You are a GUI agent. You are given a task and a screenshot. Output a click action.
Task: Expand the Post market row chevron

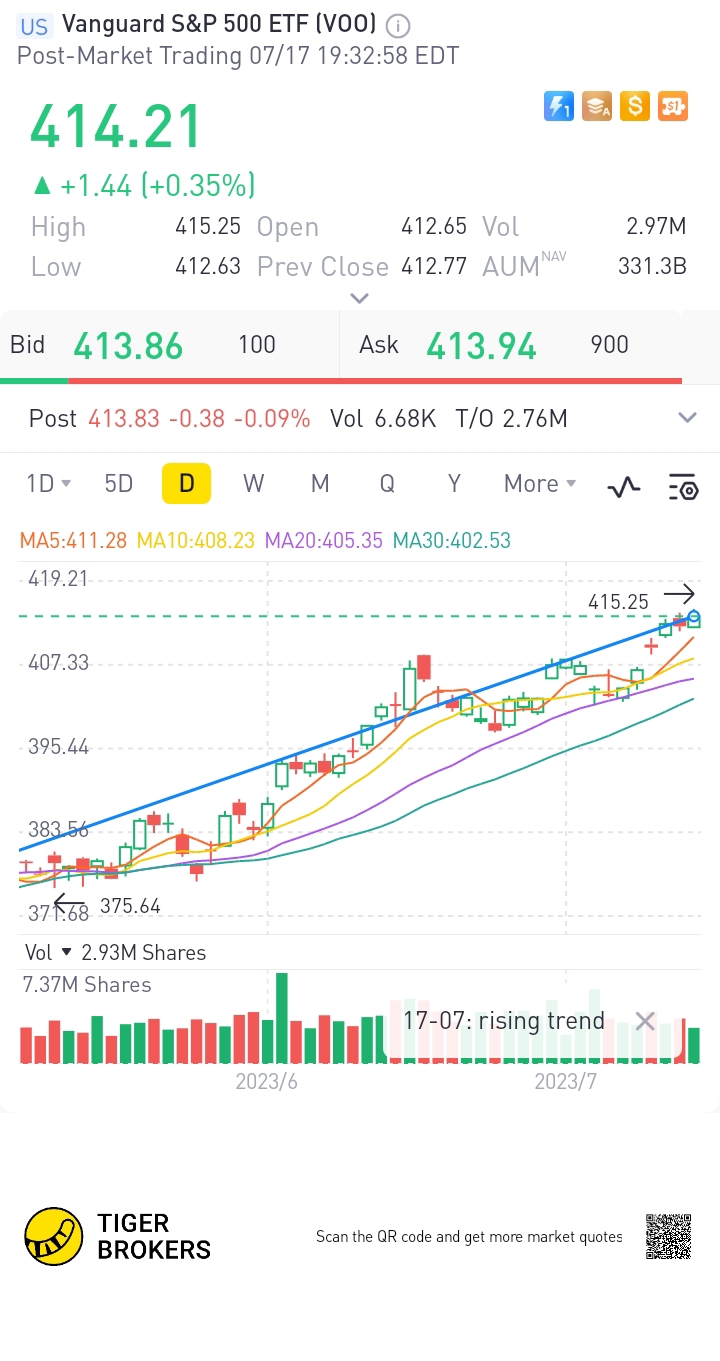[x=687, y=418]
